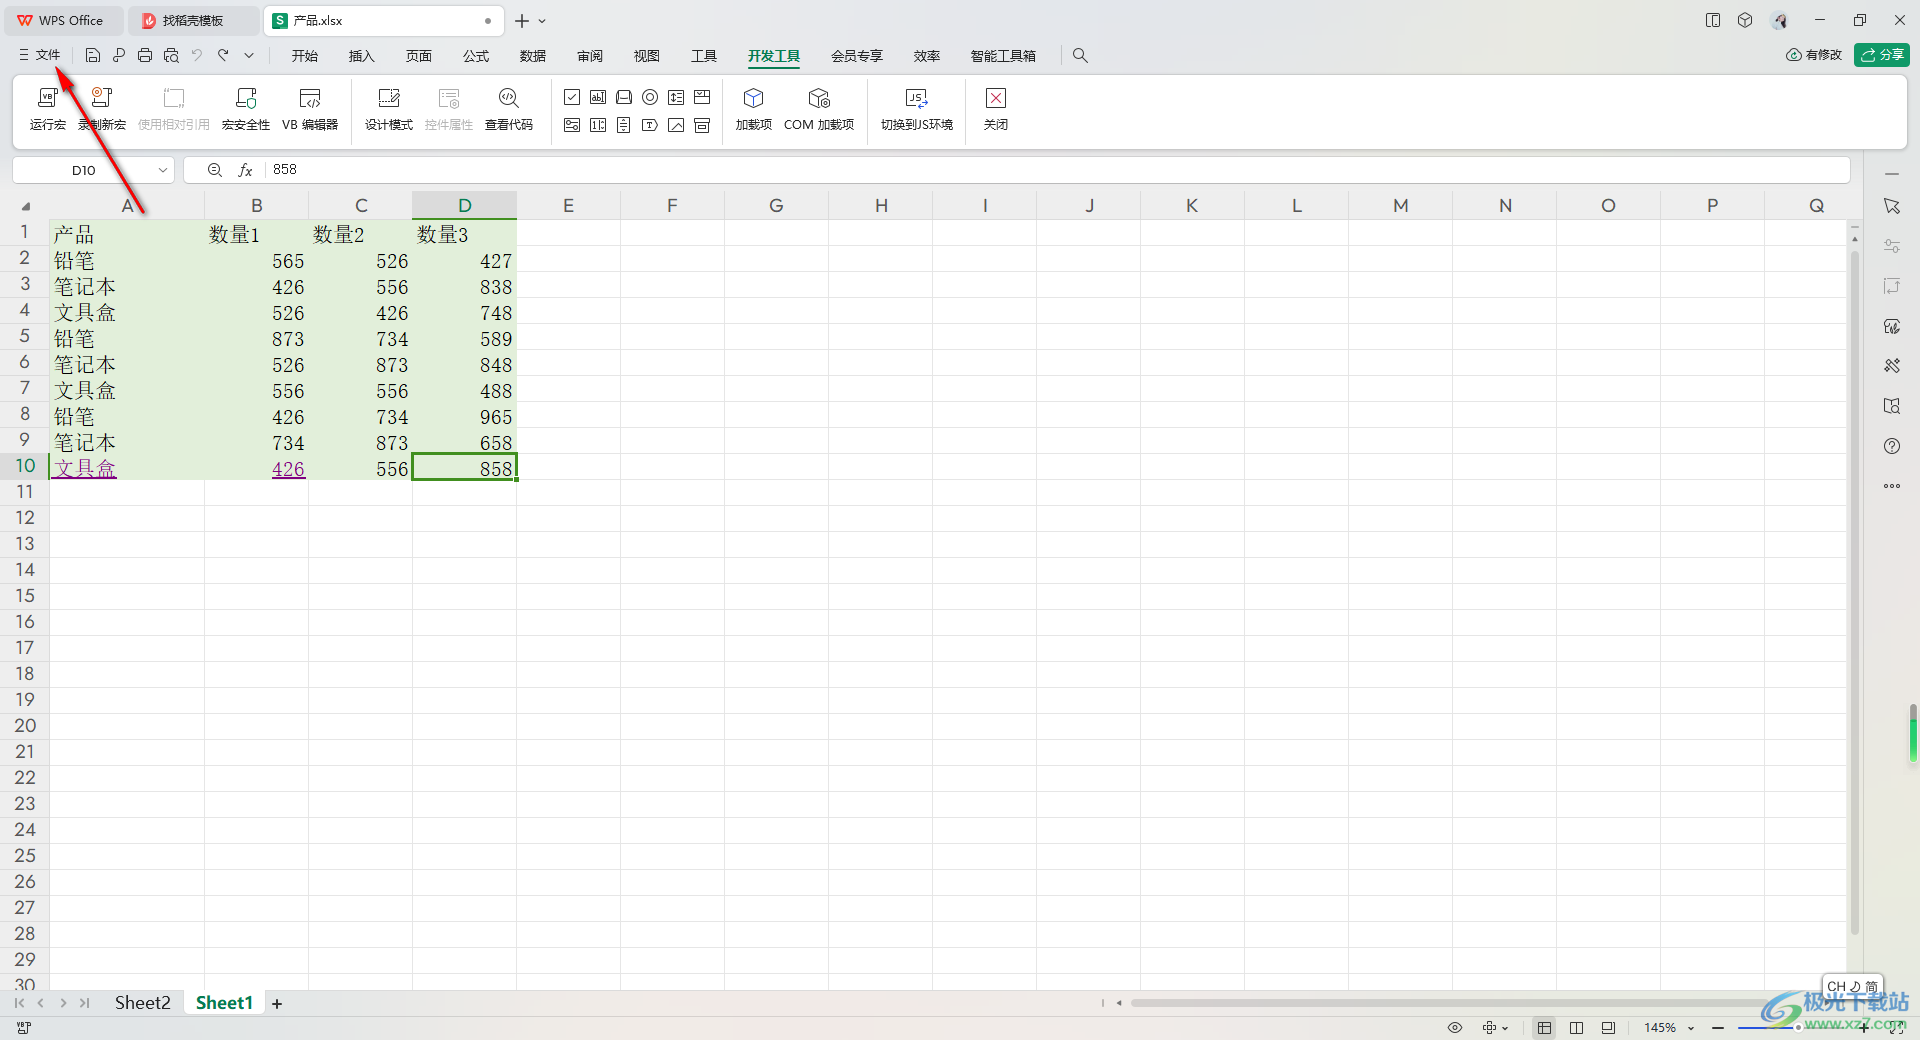Screen dimensions: 1920x1040
Task: Switch to the 插入 tab
Action: (x=361, y=56)
